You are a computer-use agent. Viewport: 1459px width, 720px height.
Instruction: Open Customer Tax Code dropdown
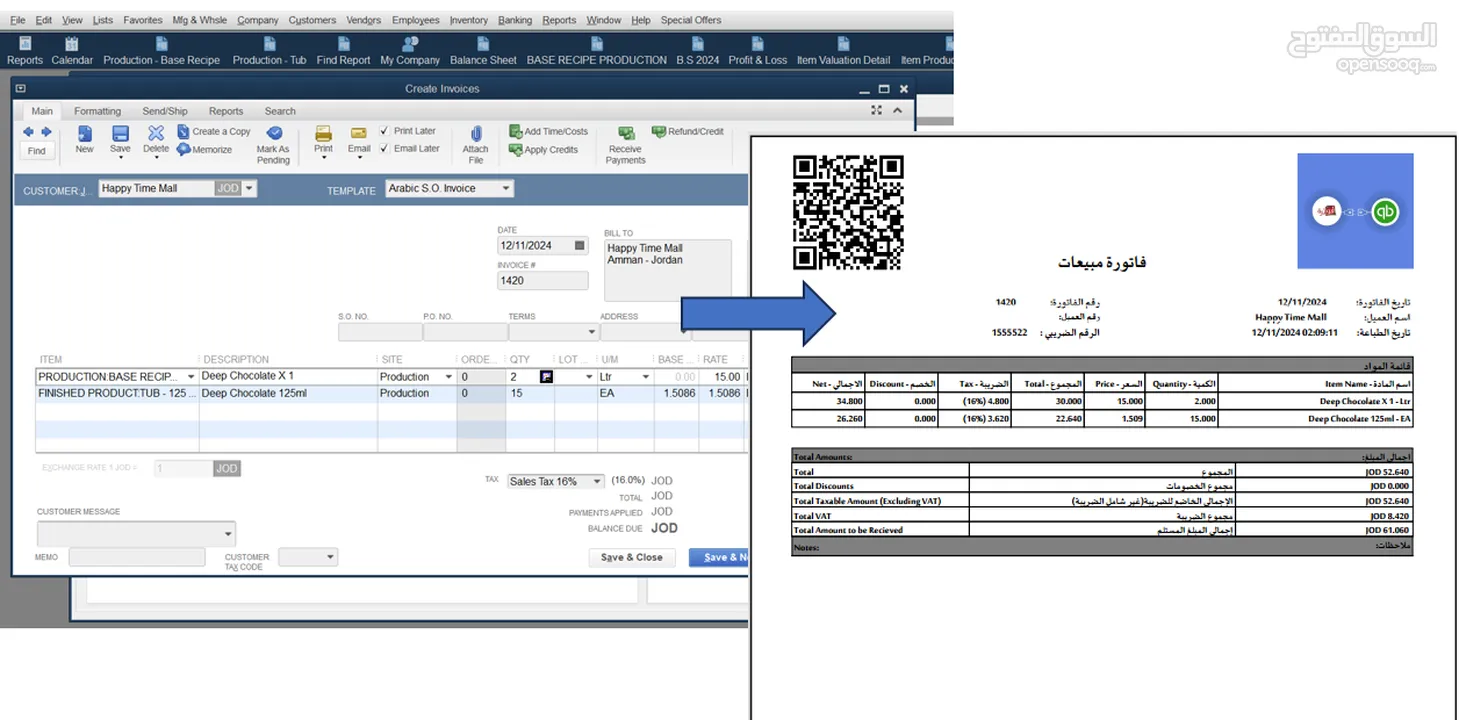[330, 557]
